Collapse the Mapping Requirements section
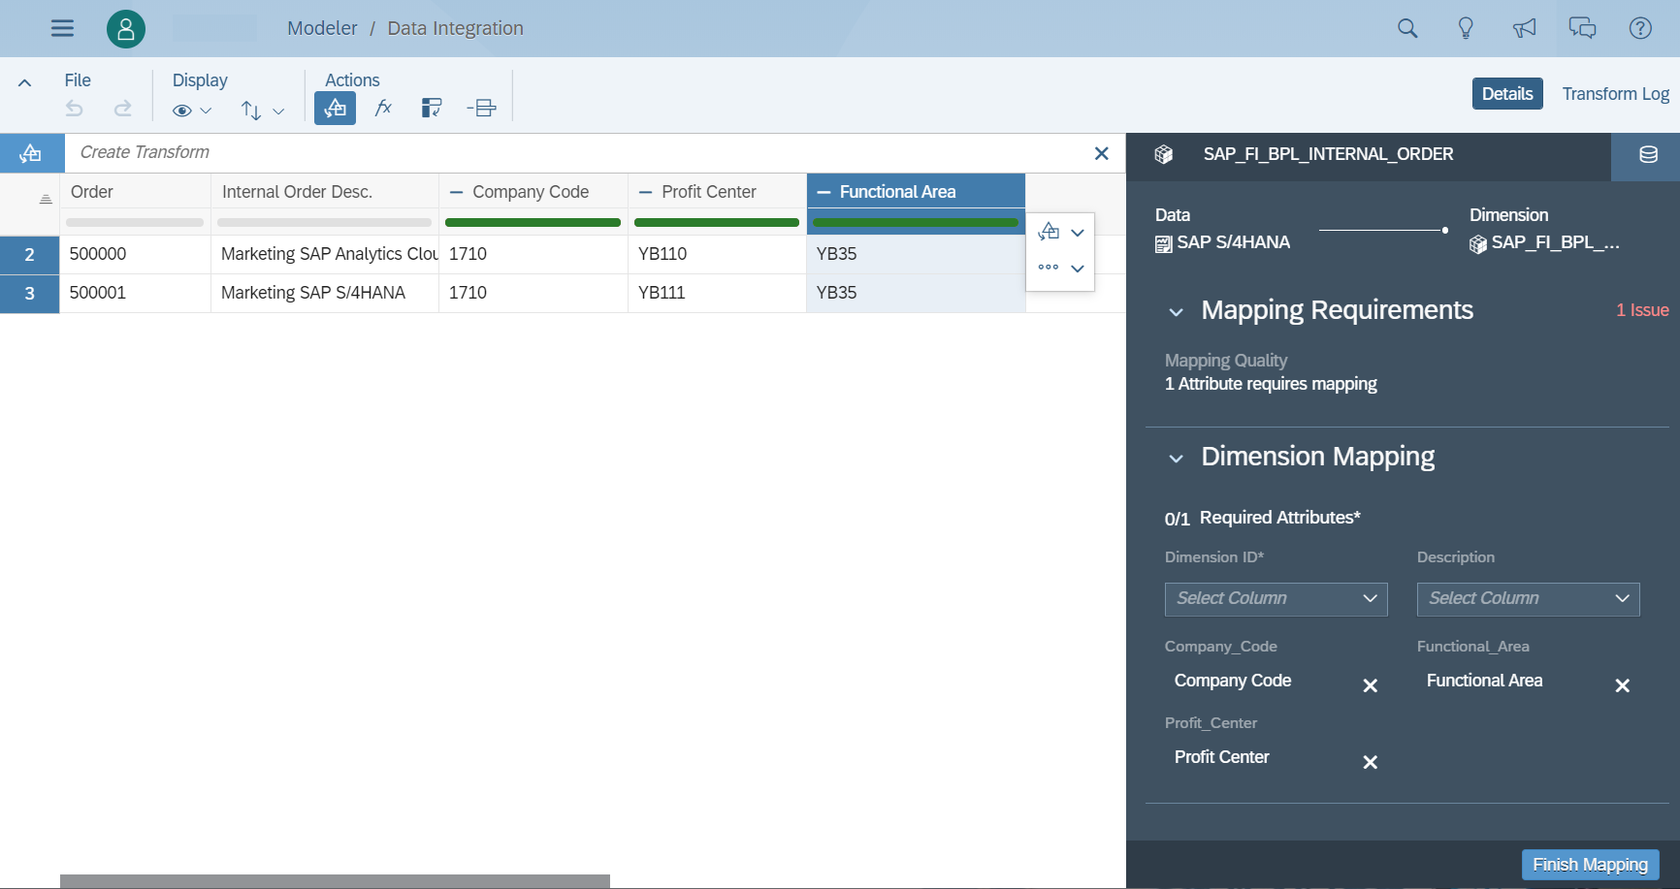The image size is (1680, 889). tap(1176, 312)
